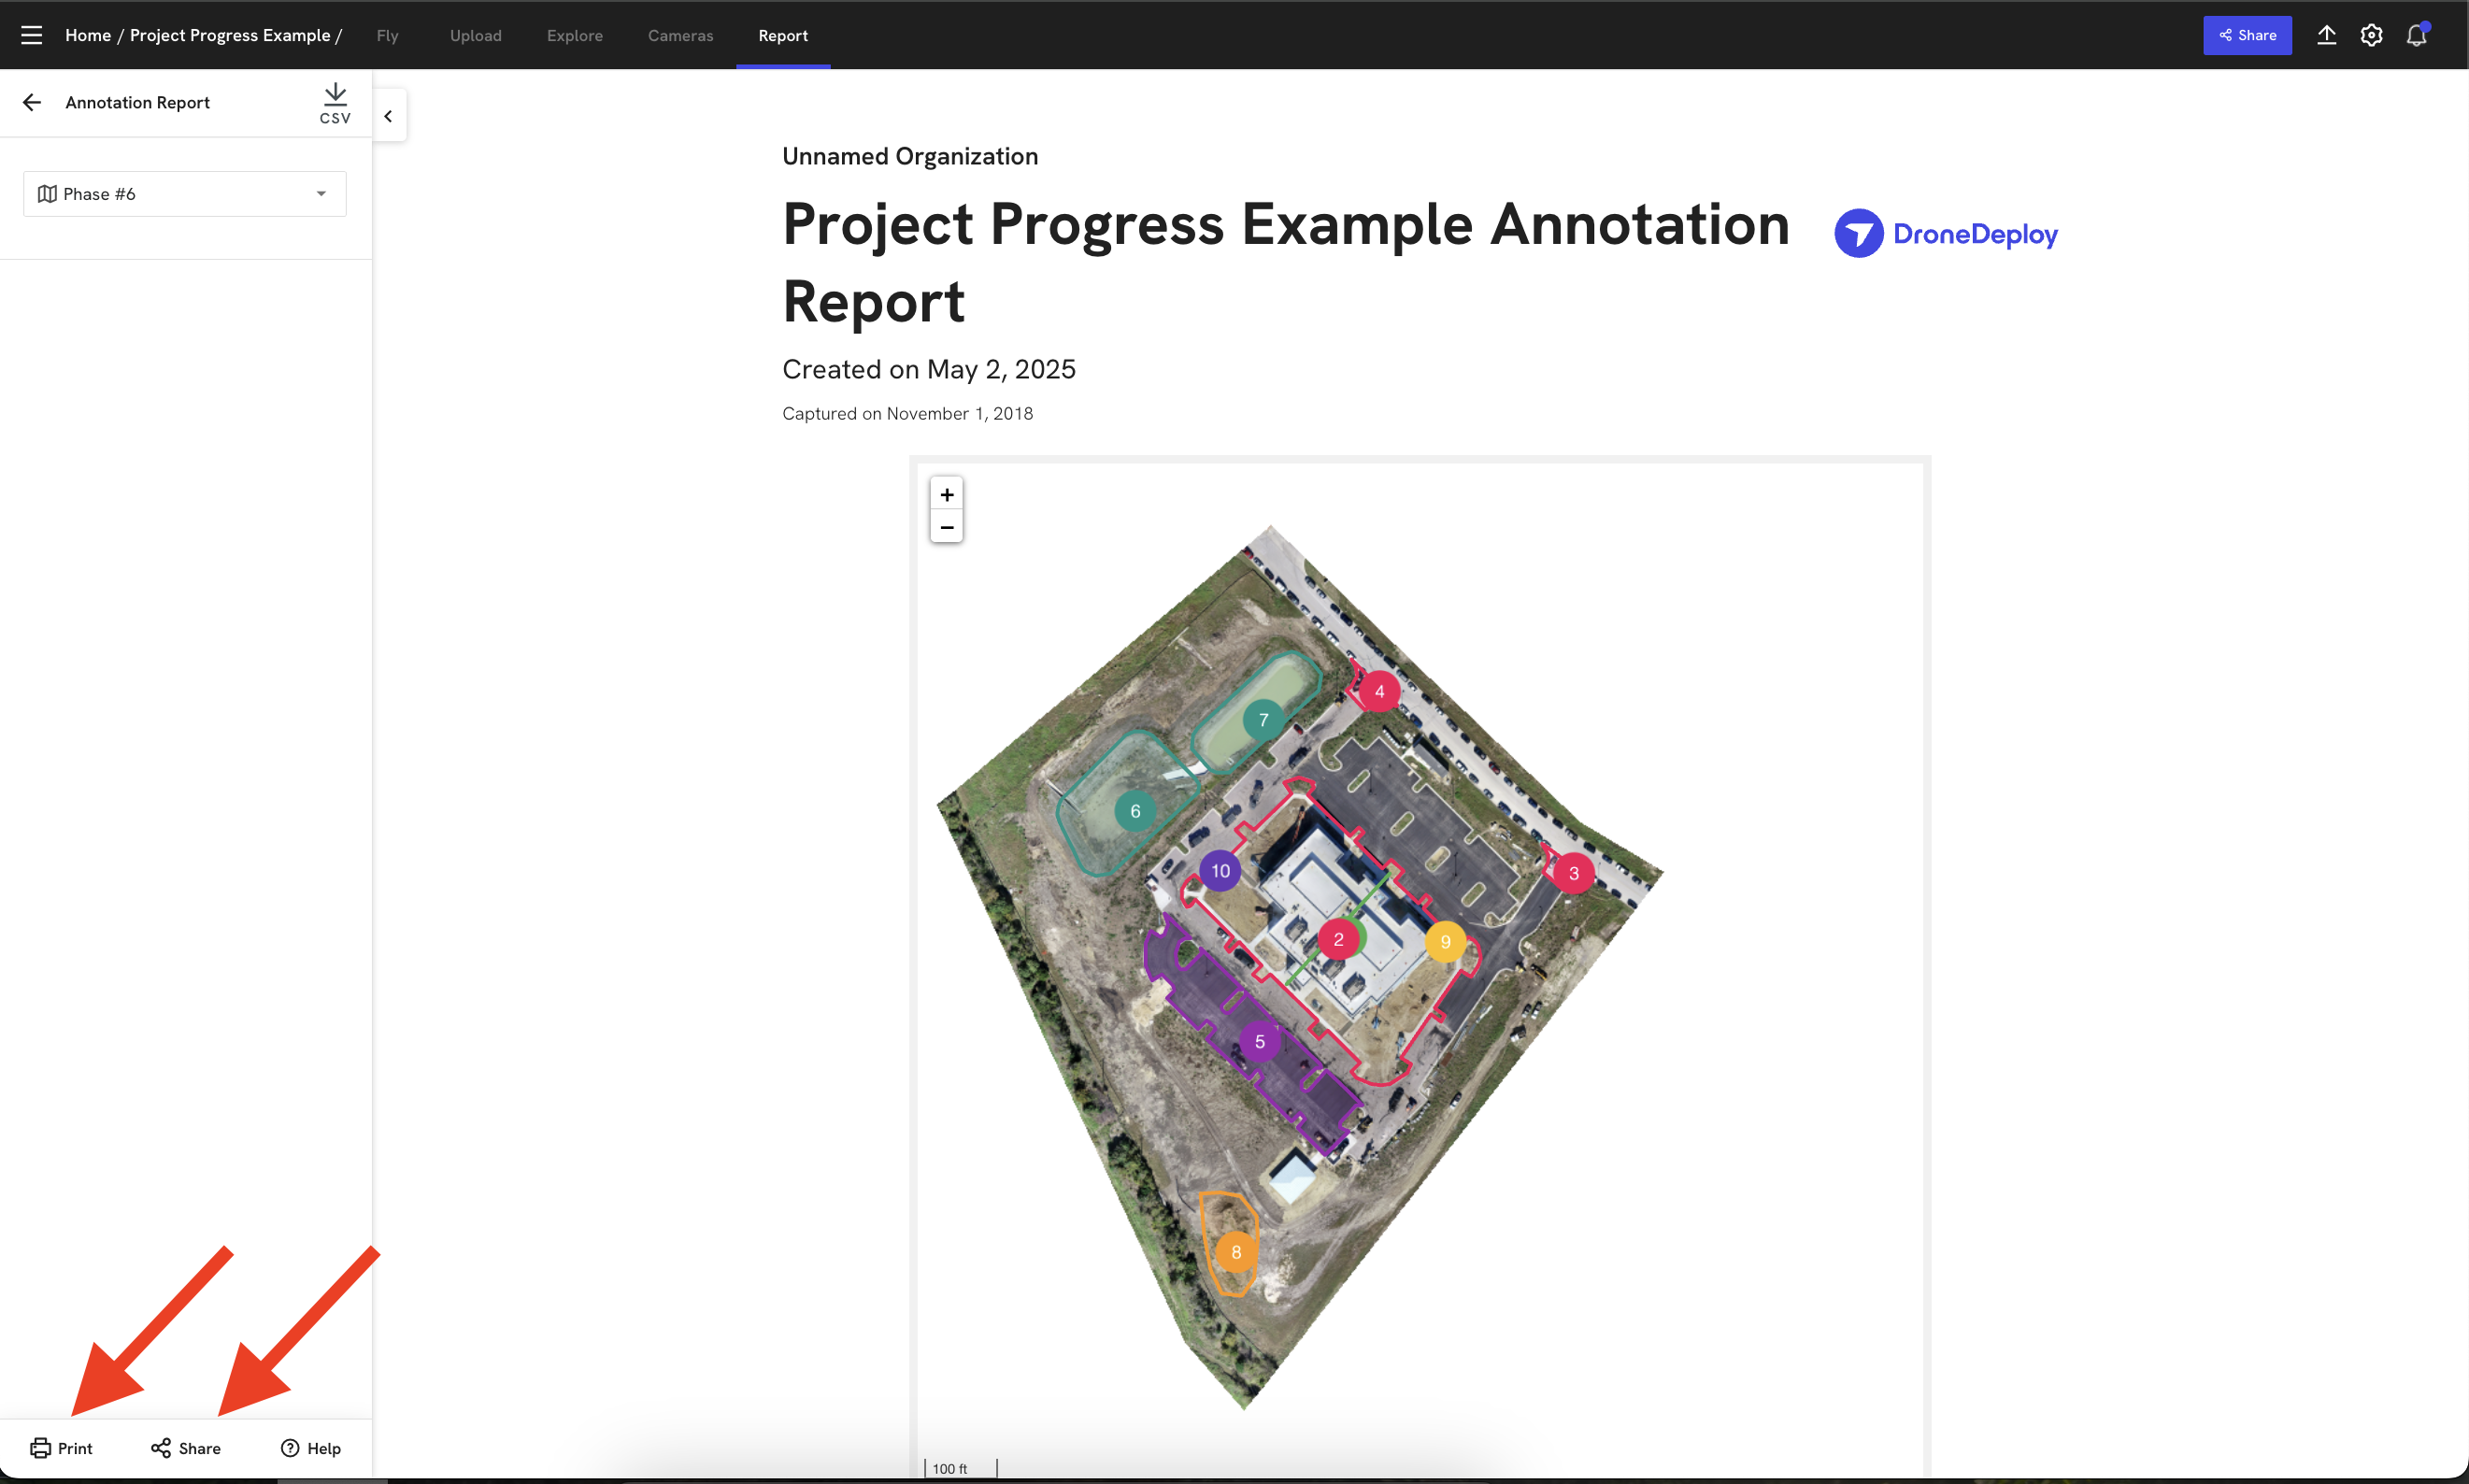Select annotation marker 5 on map

click(x=1259, y=1042)
